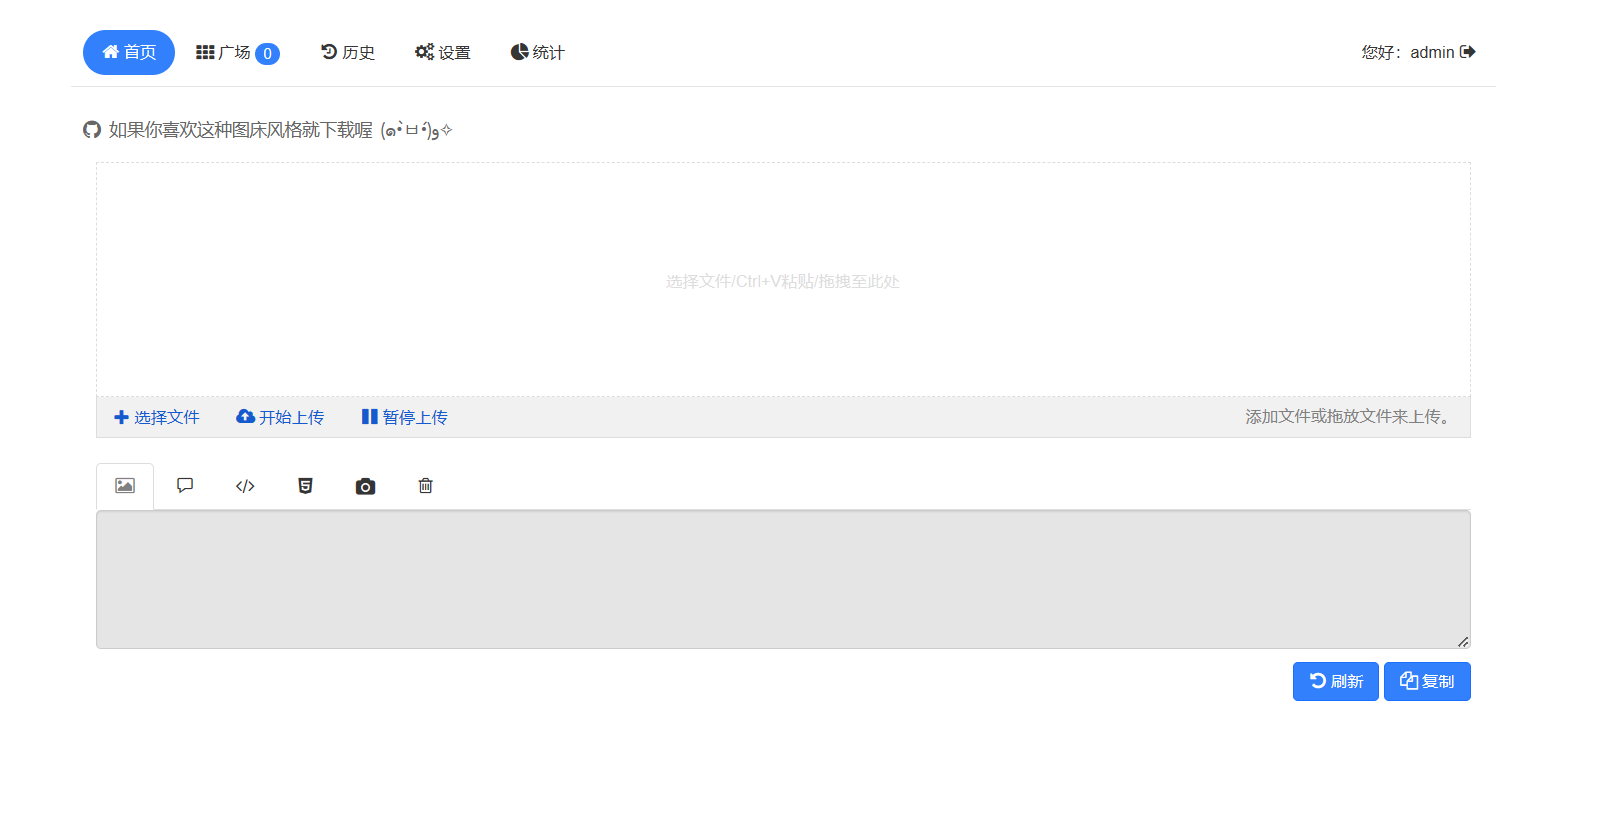Click the 复制 copy button
1602x829 pixels.
(x=1427, y=681)
